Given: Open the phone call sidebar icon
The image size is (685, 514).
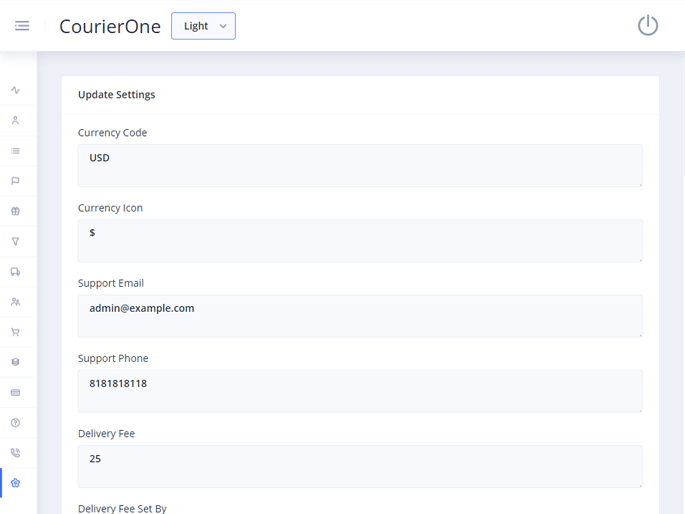Looking at the screenshot, I should pyautogui.click(x=16, y=453).
